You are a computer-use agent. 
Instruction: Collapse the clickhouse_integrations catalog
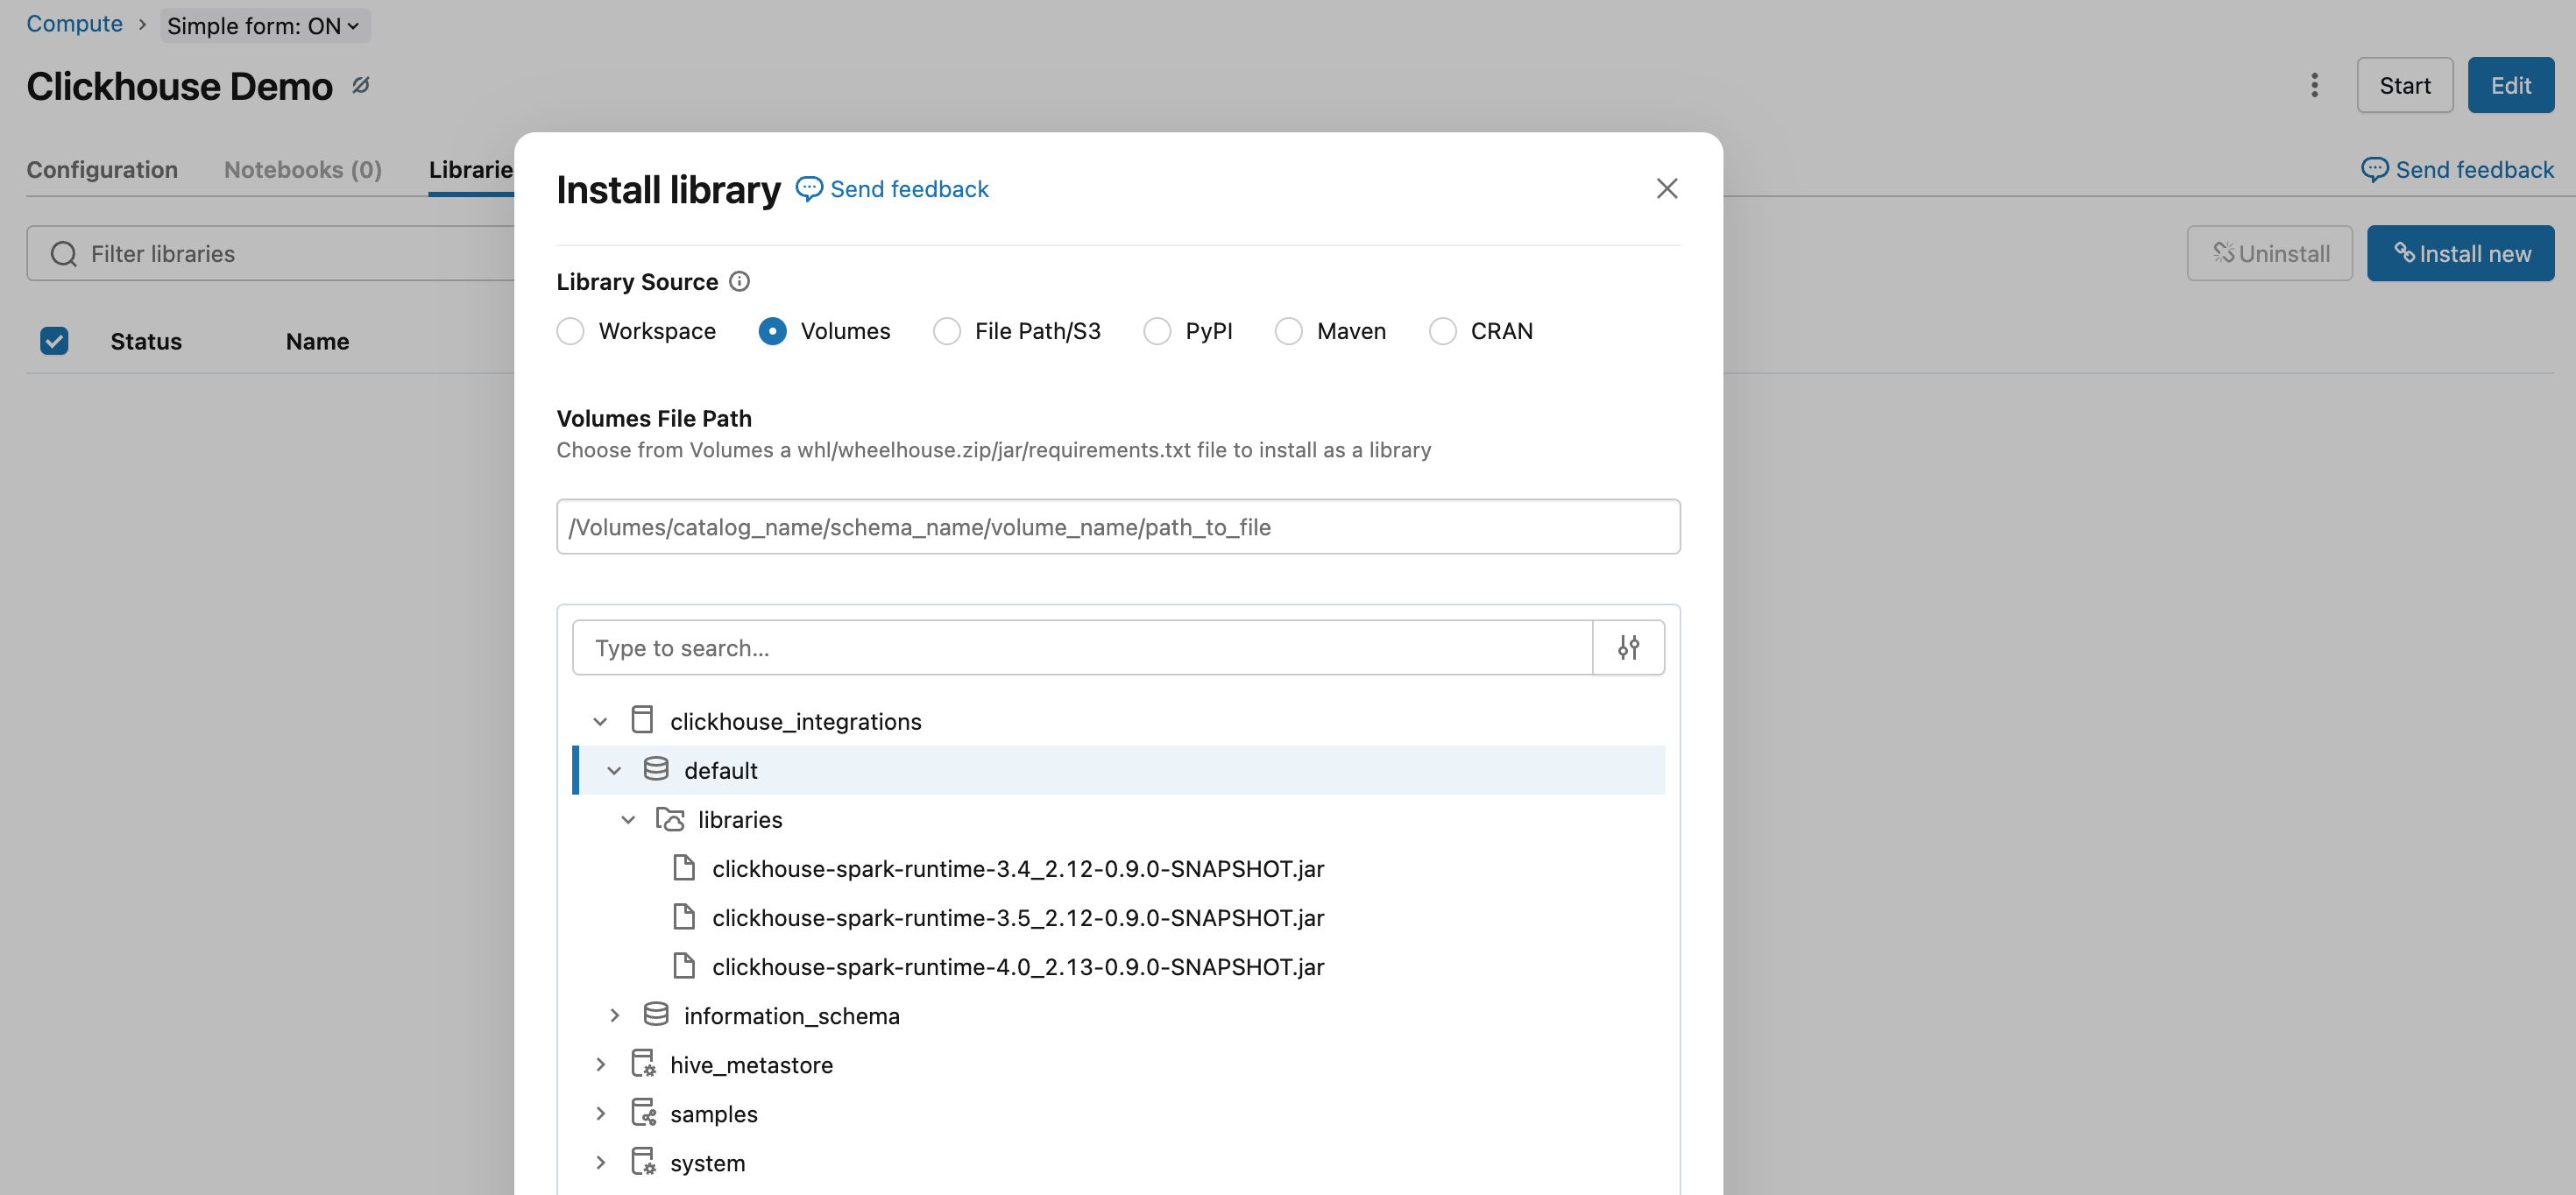pos(600,720)
